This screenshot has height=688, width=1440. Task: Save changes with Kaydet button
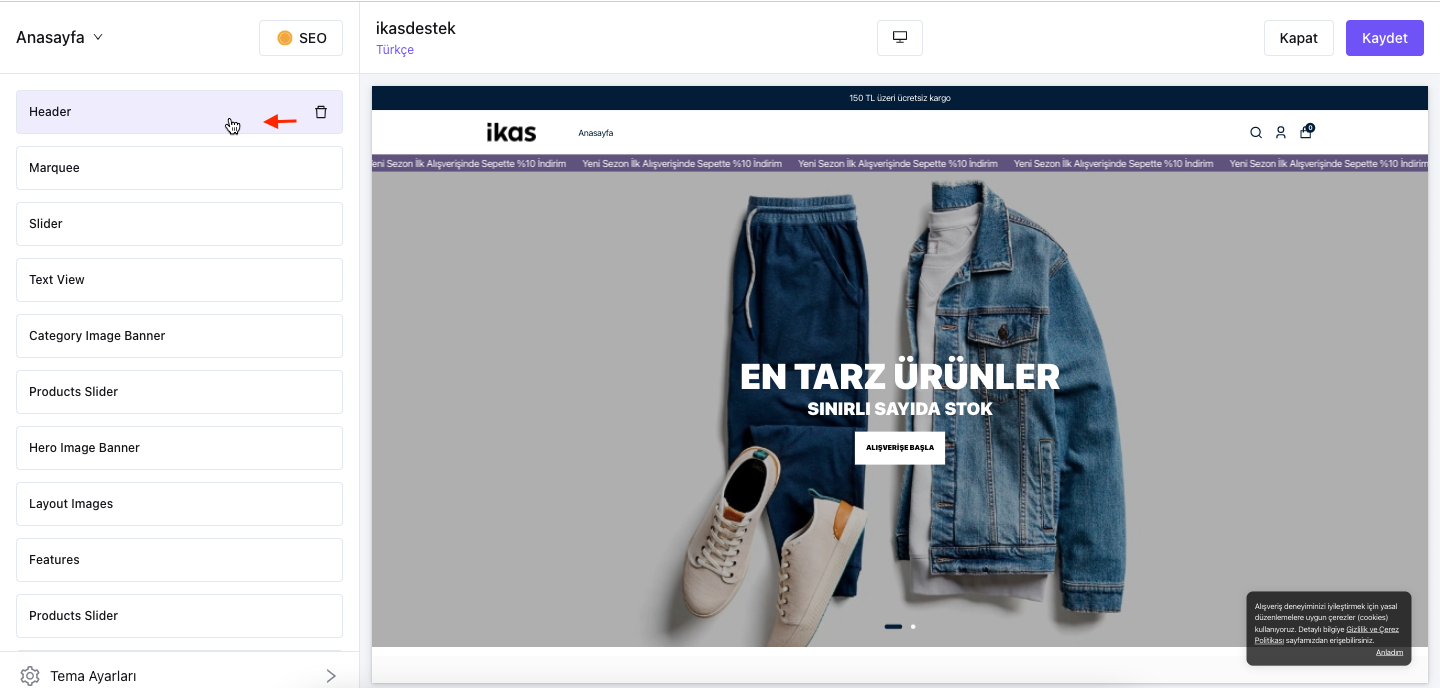[1385, 38]
